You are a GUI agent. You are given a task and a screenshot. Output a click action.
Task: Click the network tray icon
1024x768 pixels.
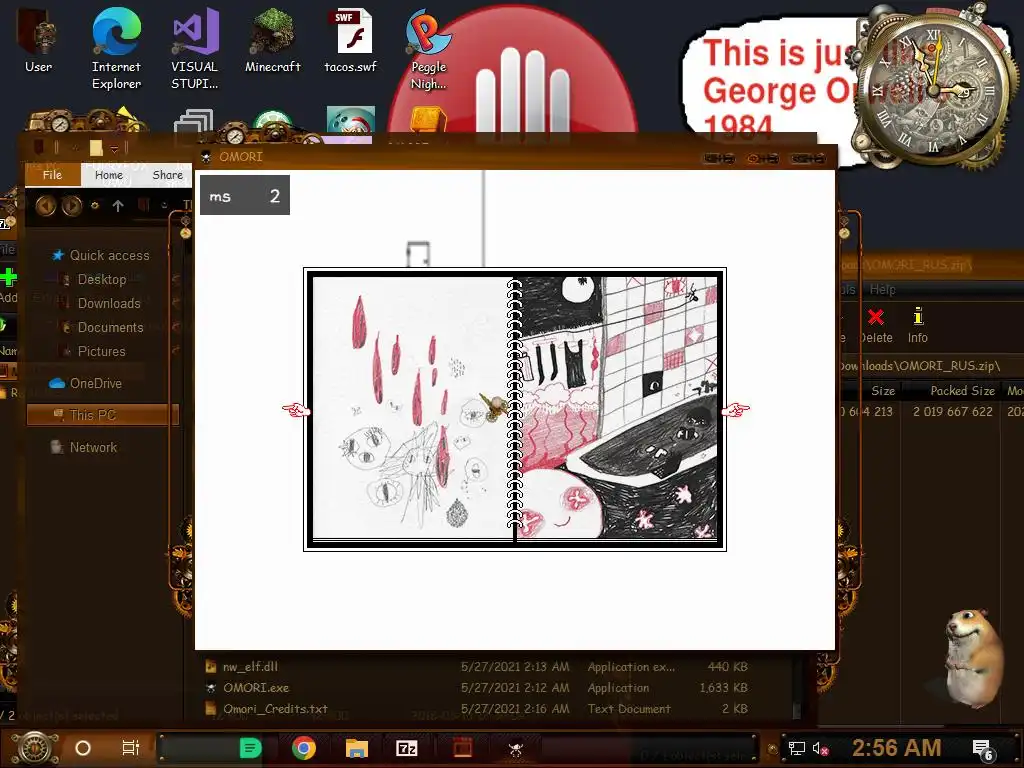[796, 748]
